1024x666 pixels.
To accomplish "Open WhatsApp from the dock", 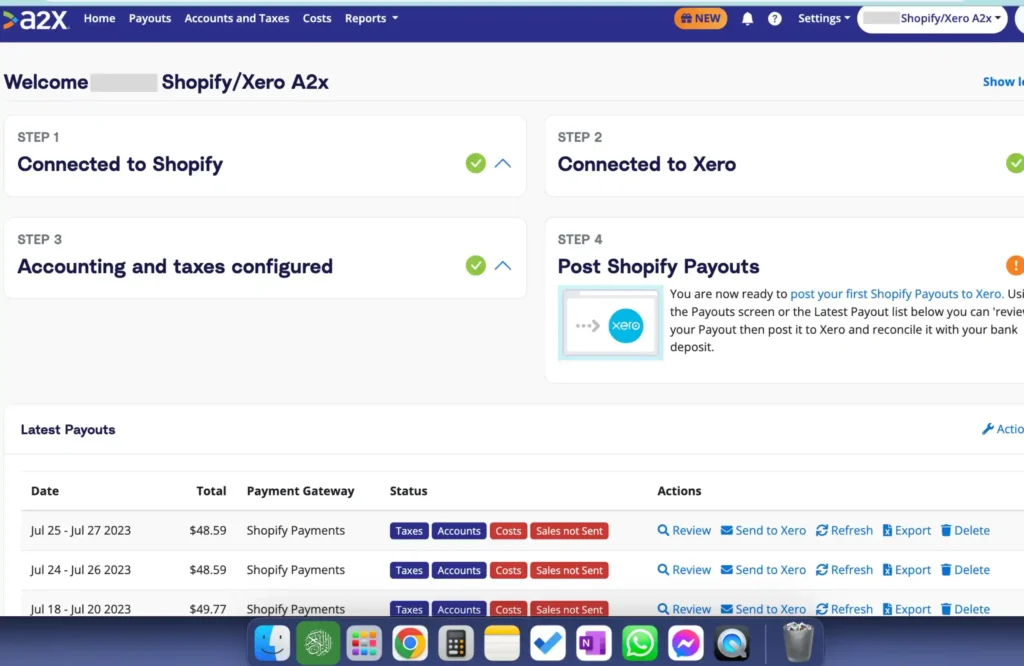I will click(639, 643).
